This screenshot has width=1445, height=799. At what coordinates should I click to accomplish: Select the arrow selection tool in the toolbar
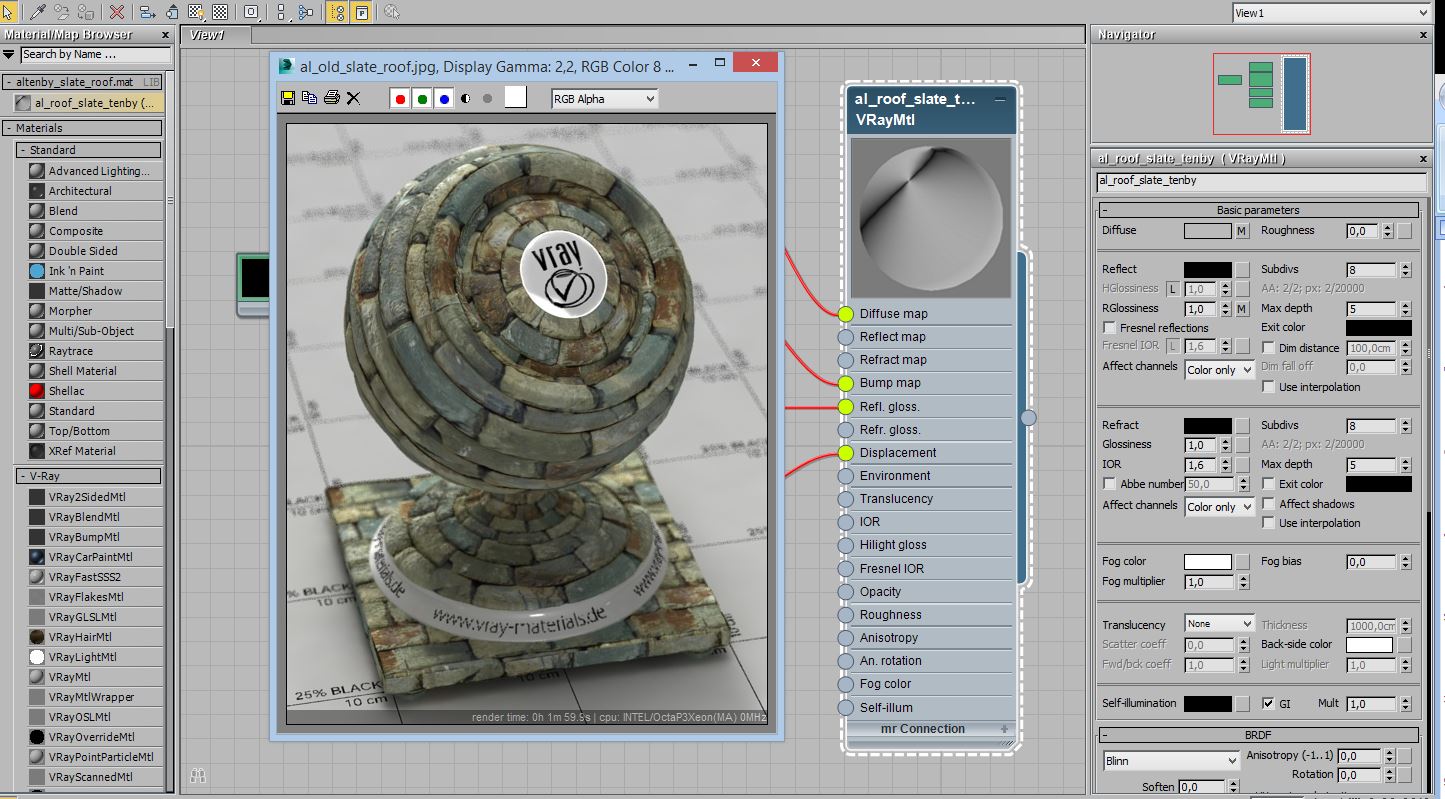pyautogui.click(x=8, y=12)
